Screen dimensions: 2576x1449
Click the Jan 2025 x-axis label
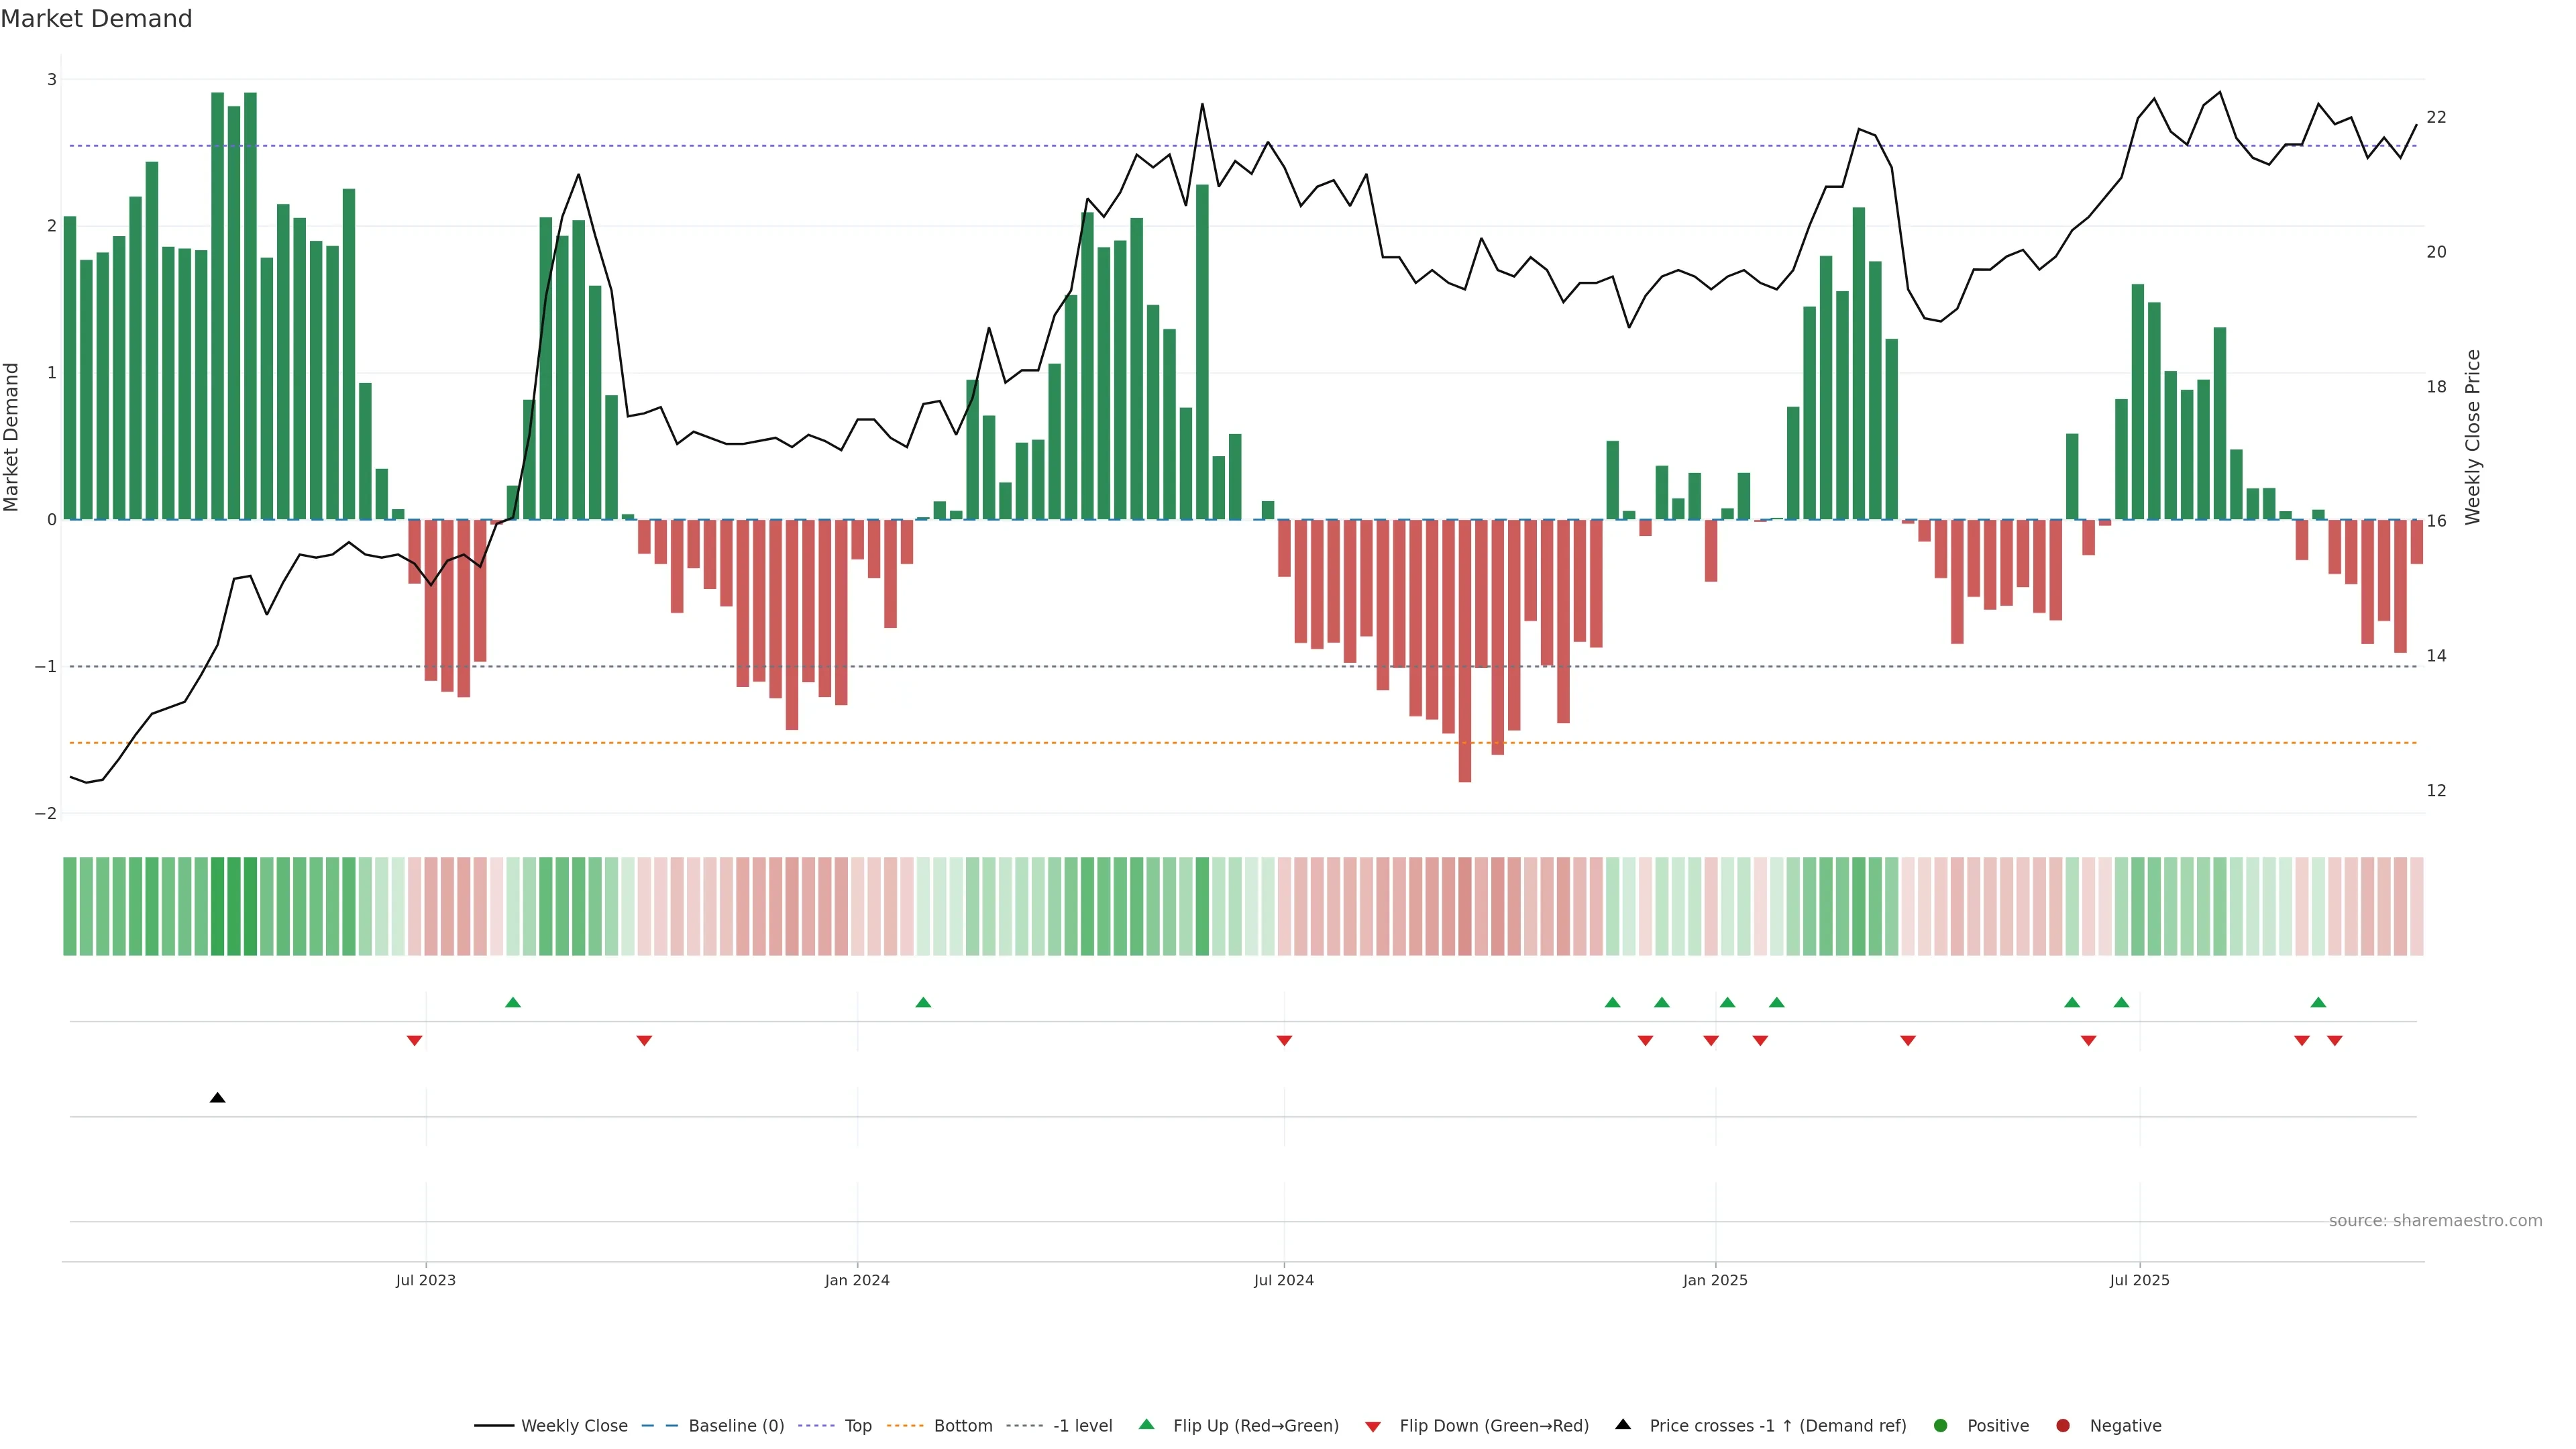pos(1715,1280)
